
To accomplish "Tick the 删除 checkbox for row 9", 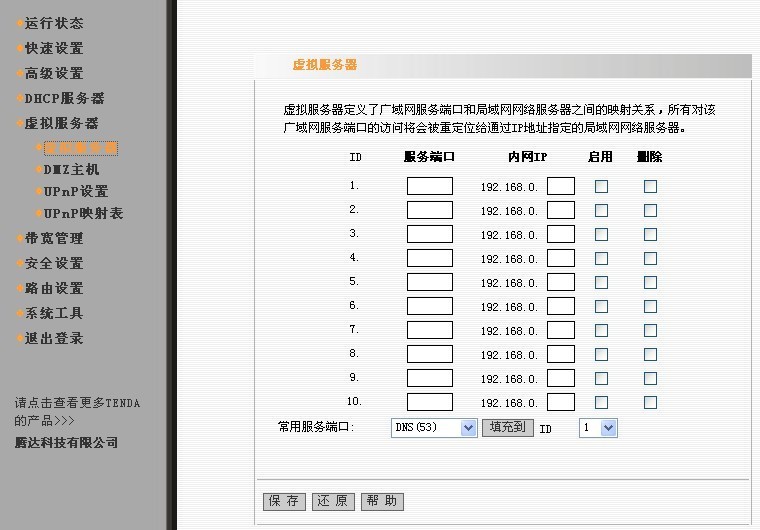I will point(650,379).
